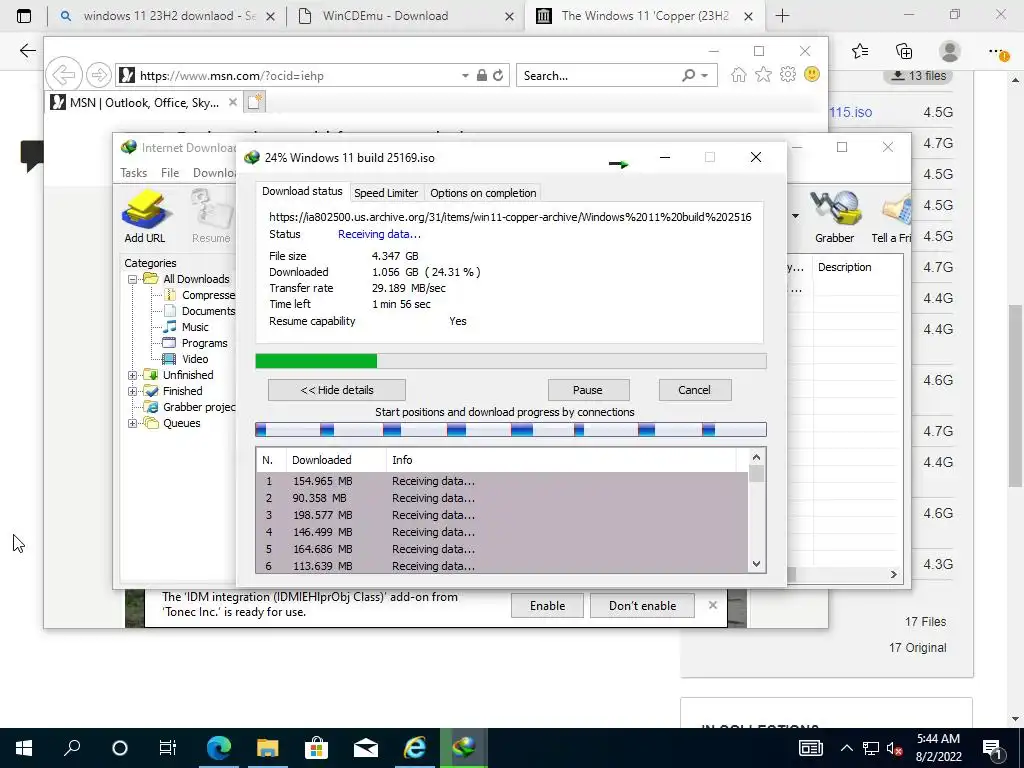Show hidden system tray icons

tap(846, 748)
